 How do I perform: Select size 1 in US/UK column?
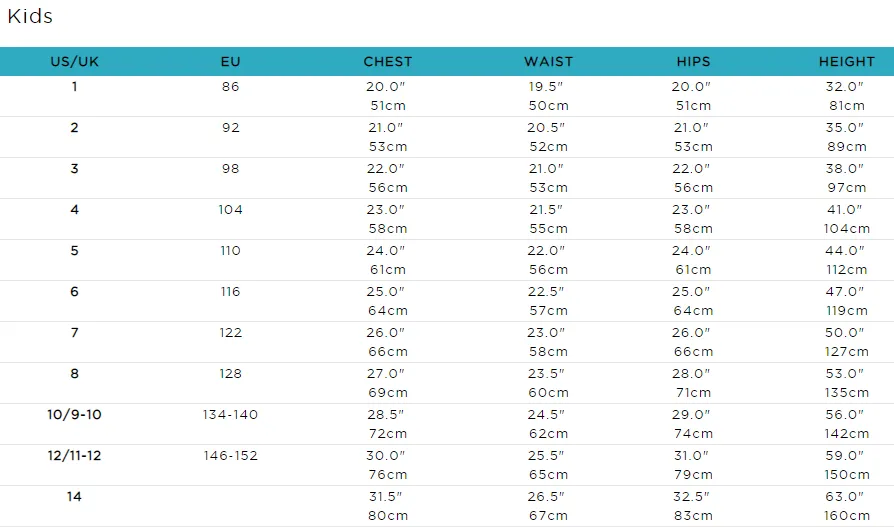74,87
